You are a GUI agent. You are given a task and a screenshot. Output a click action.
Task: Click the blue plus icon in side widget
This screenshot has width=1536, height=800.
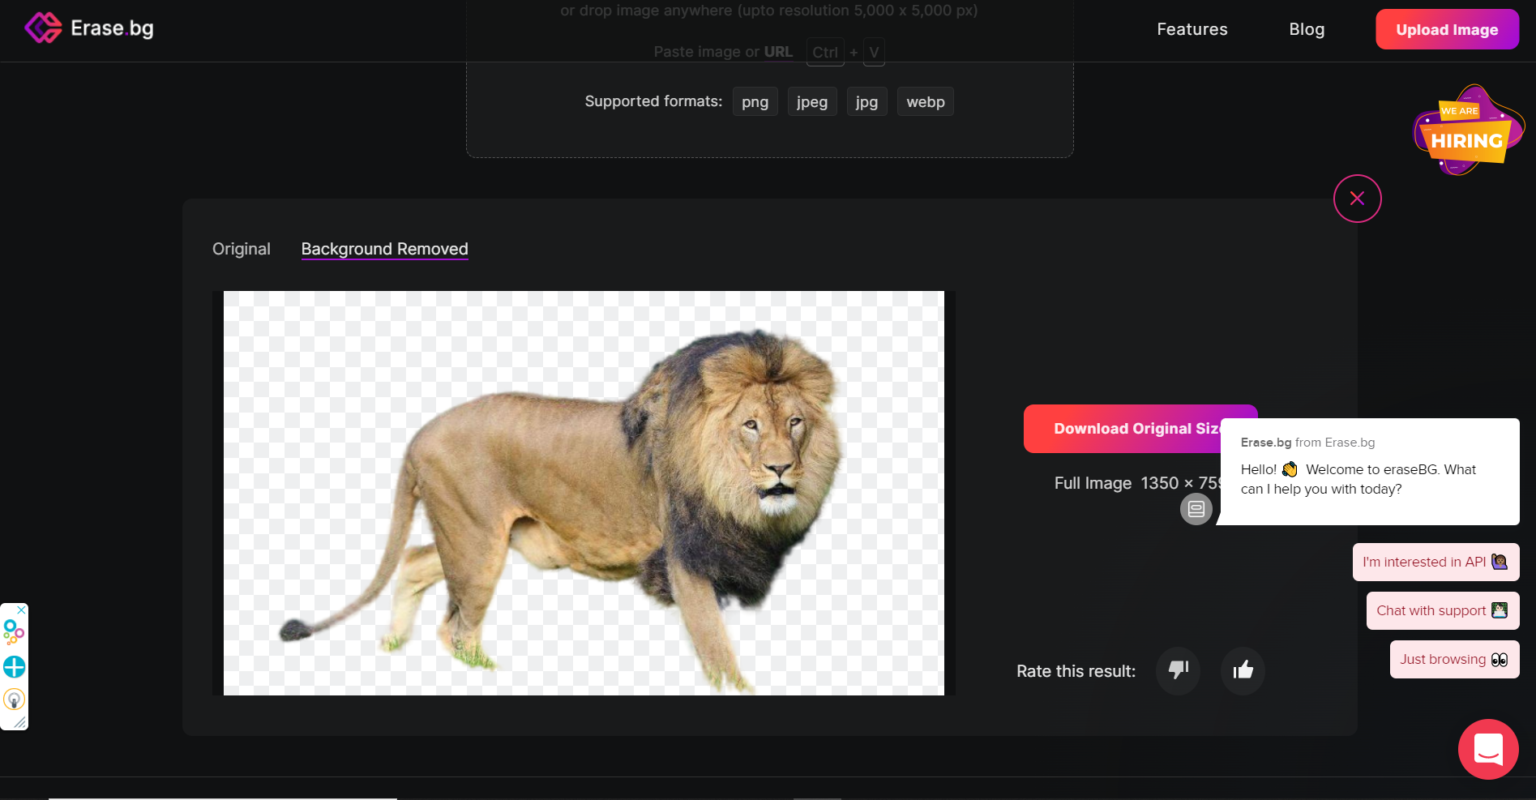click(x=14, y=666)
